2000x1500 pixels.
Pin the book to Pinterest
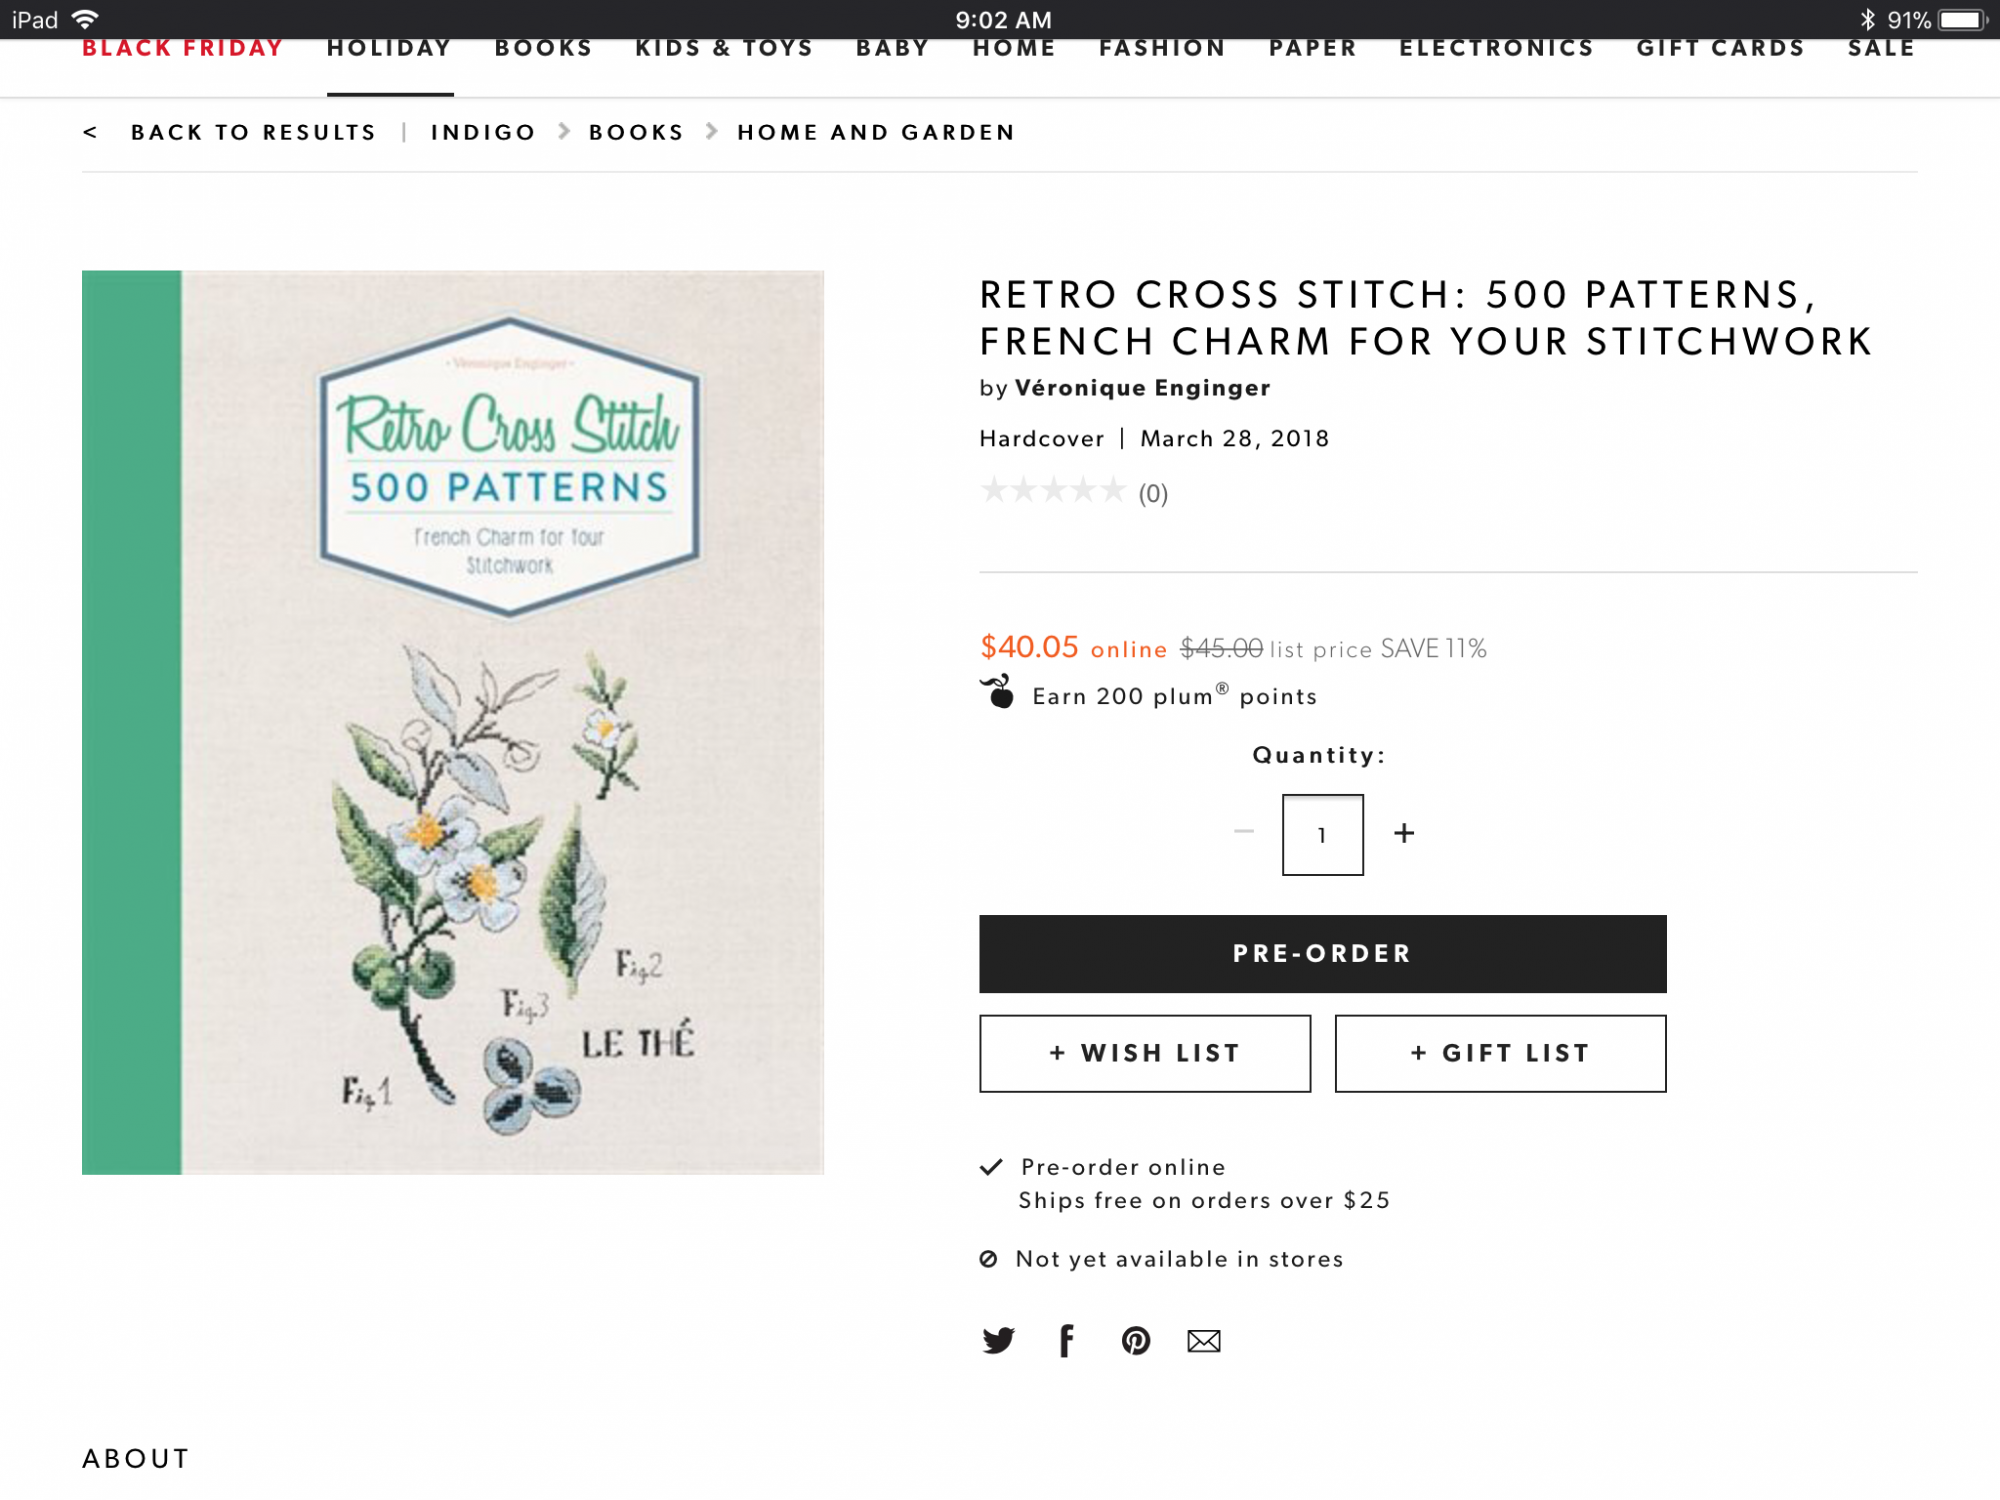(1135, 1340)
